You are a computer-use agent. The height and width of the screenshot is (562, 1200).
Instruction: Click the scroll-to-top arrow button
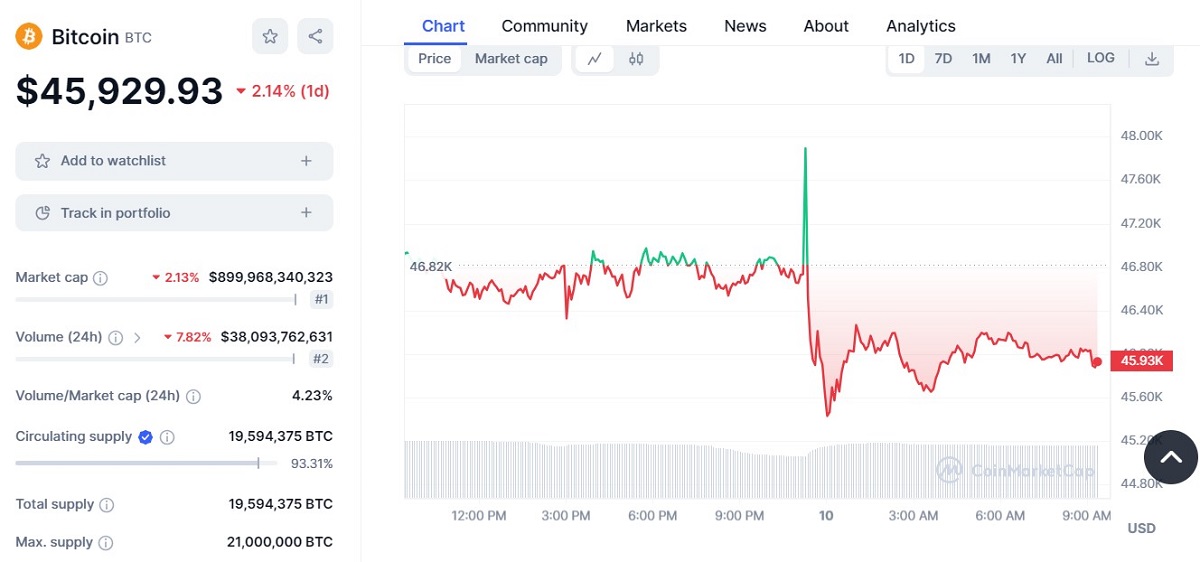tap(1171, 457)
